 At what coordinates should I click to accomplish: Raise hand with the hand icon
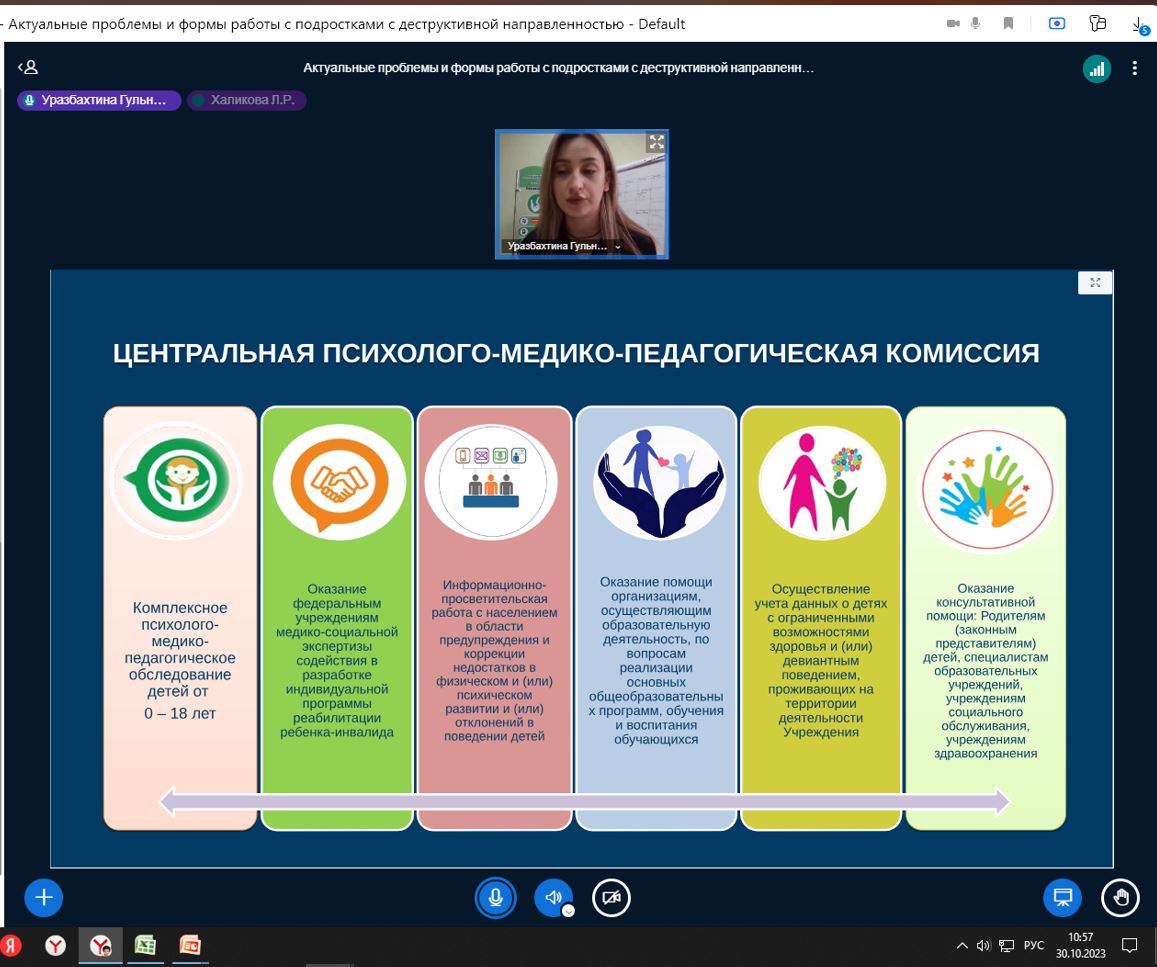[x=1120, y=897]
